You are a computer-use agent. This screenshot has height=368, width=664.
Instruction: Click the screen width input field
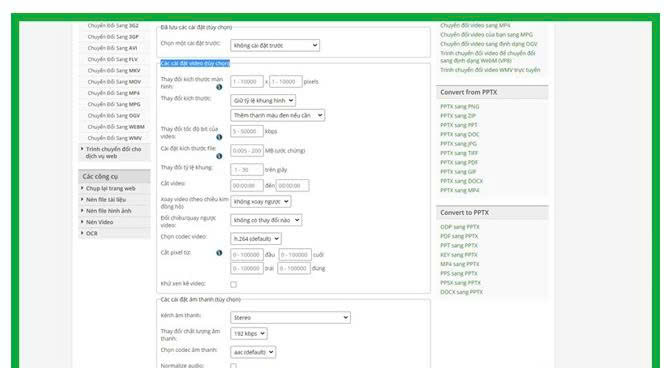[247, 82]
